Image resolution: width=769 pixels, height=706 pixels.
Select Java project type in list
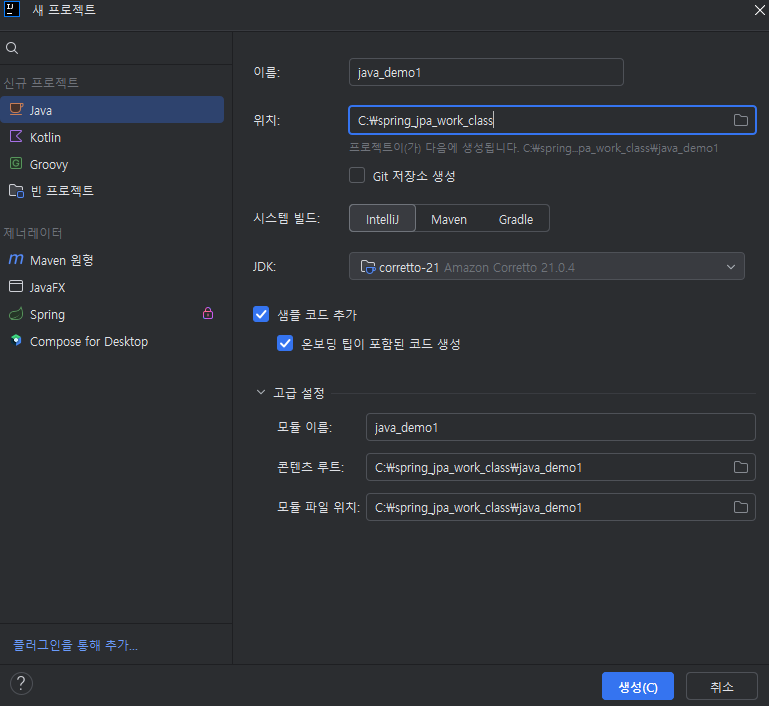click(x=112, y=110)
